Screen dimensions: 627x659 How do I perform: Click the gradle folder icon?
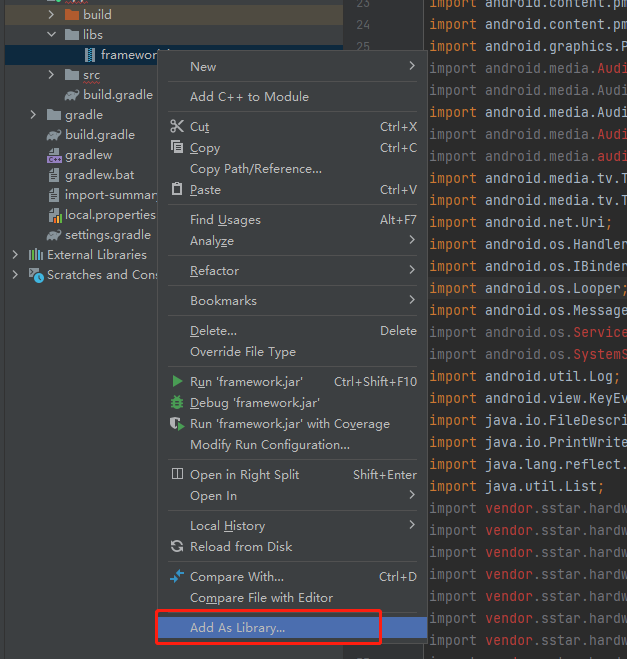[x=54, y=115]
